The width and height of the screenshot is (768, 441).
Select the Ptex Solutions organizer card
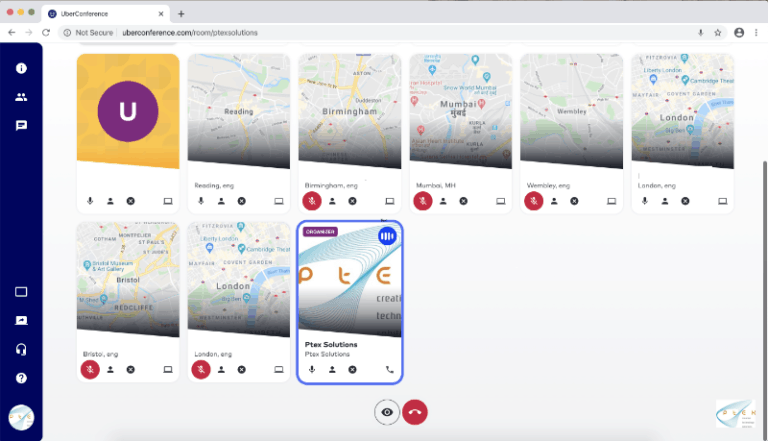pos(350,300)
